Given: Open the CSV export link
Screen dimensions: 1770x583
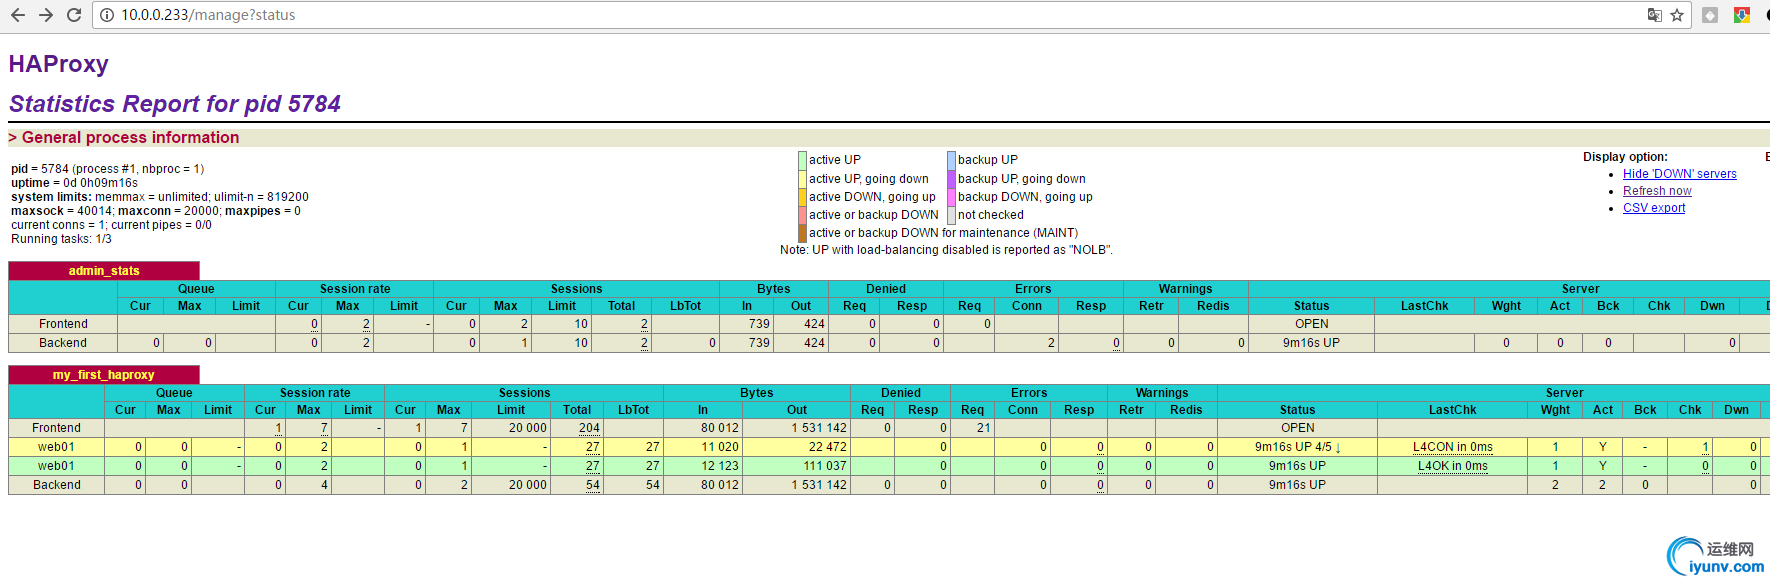Looking at the screenshot, I should [x=1653, y=208].
